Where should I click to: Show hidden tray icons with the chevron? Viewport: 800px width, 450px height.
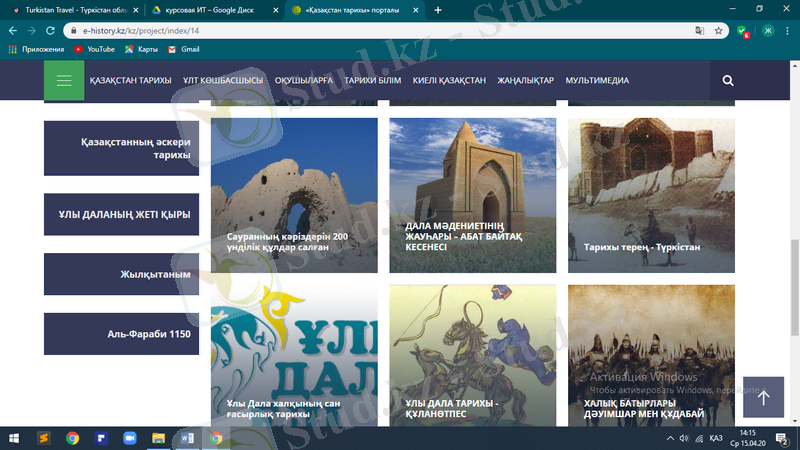(670, 438)
